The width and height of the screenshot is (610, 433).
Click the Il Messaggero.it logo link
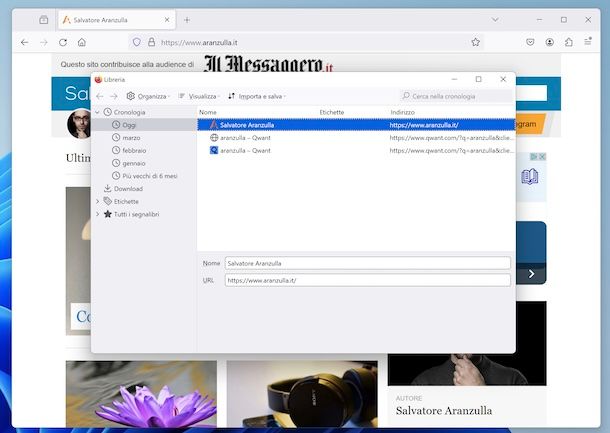click(268, 64)
